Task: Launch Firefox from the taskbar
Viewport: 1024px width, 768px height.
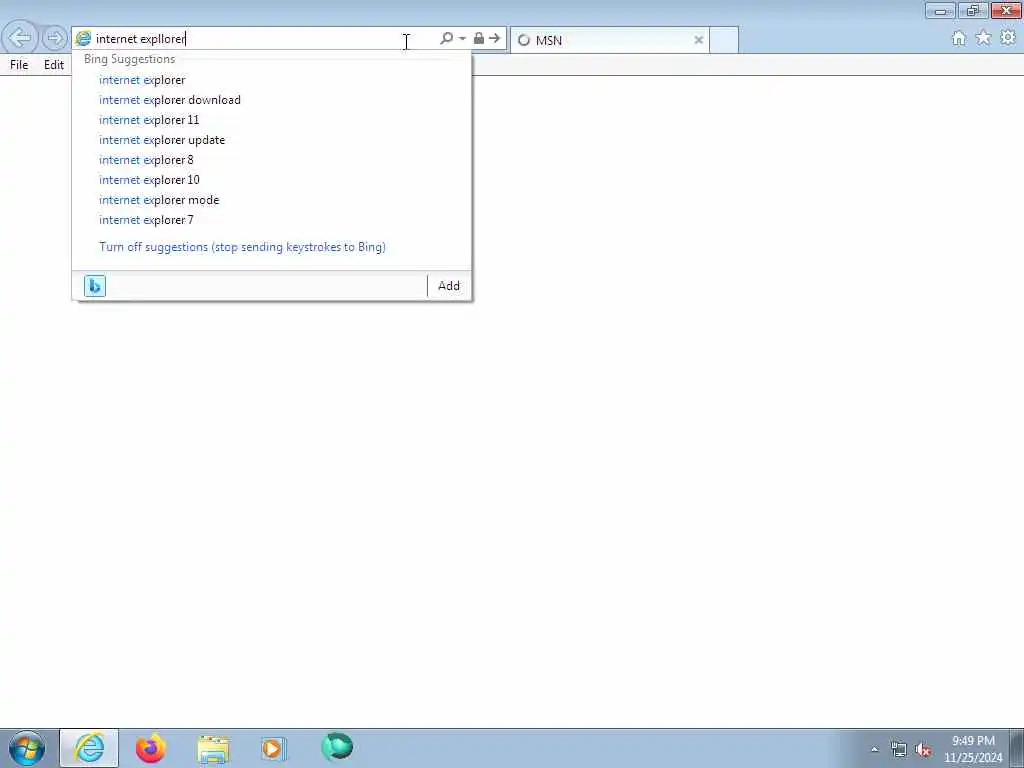Action: click(x=150, y=748)
